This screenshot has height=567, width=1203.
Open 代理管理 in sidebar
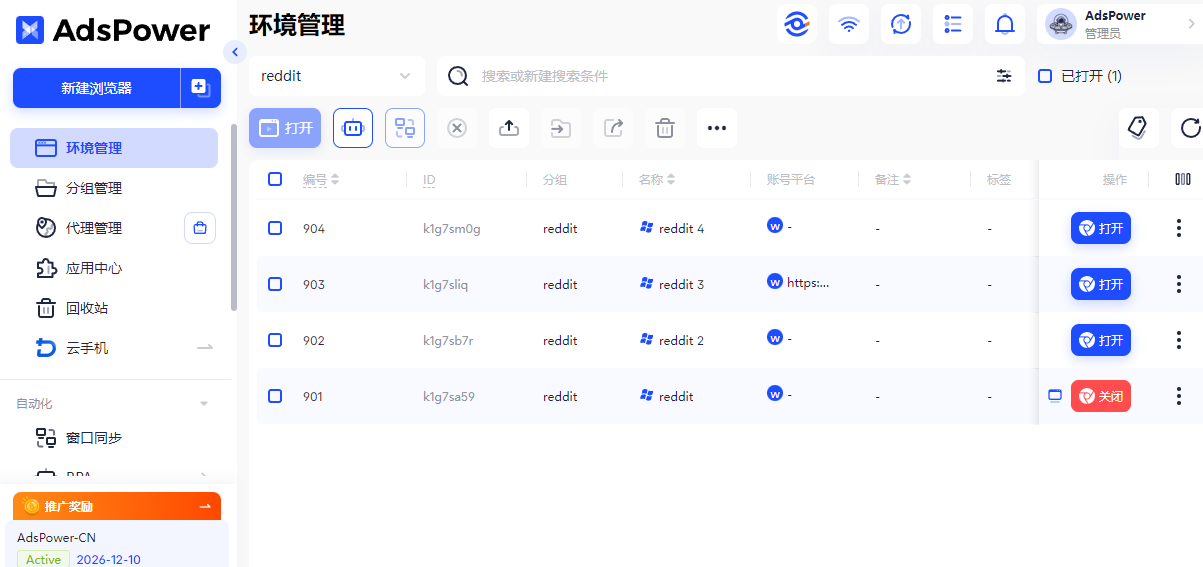click(x=95, y=228)
